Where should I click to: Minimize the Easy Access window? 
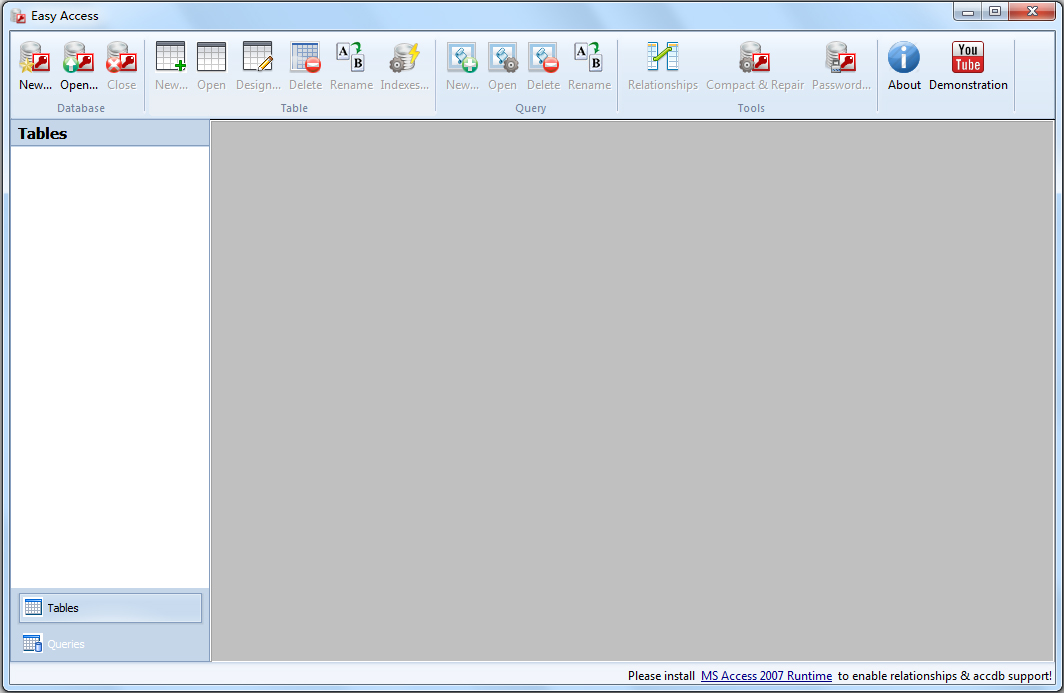click(968, 12)
